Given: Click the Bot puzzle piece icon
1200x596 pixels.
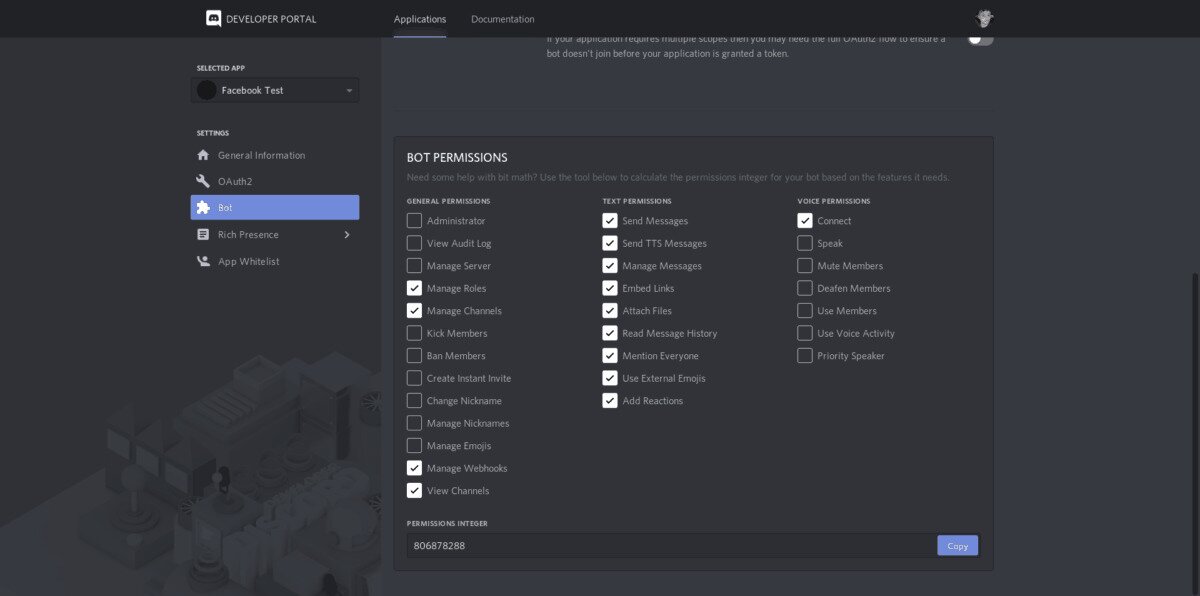Looking at the screenshot, I should (203, 208).
